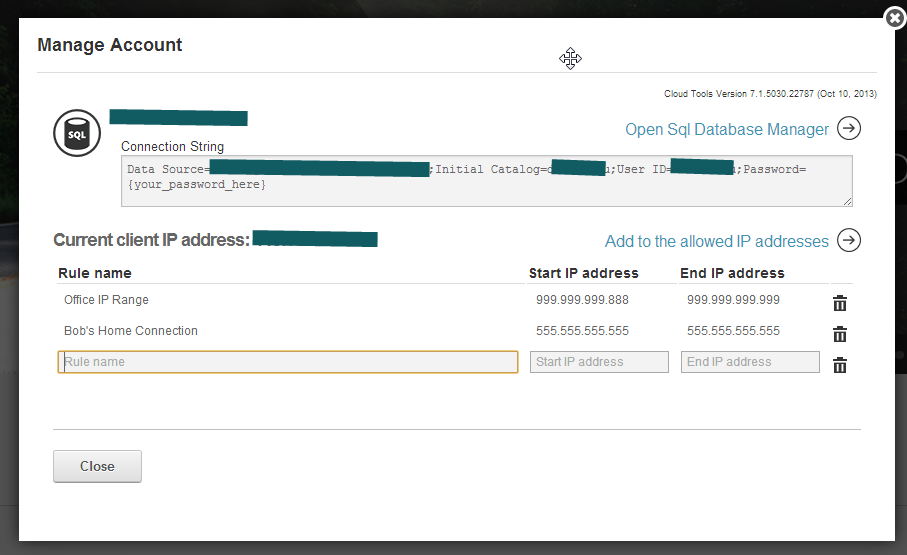Click the connection string textarea resize handle

pyautogui.click(x=847, y=201)
